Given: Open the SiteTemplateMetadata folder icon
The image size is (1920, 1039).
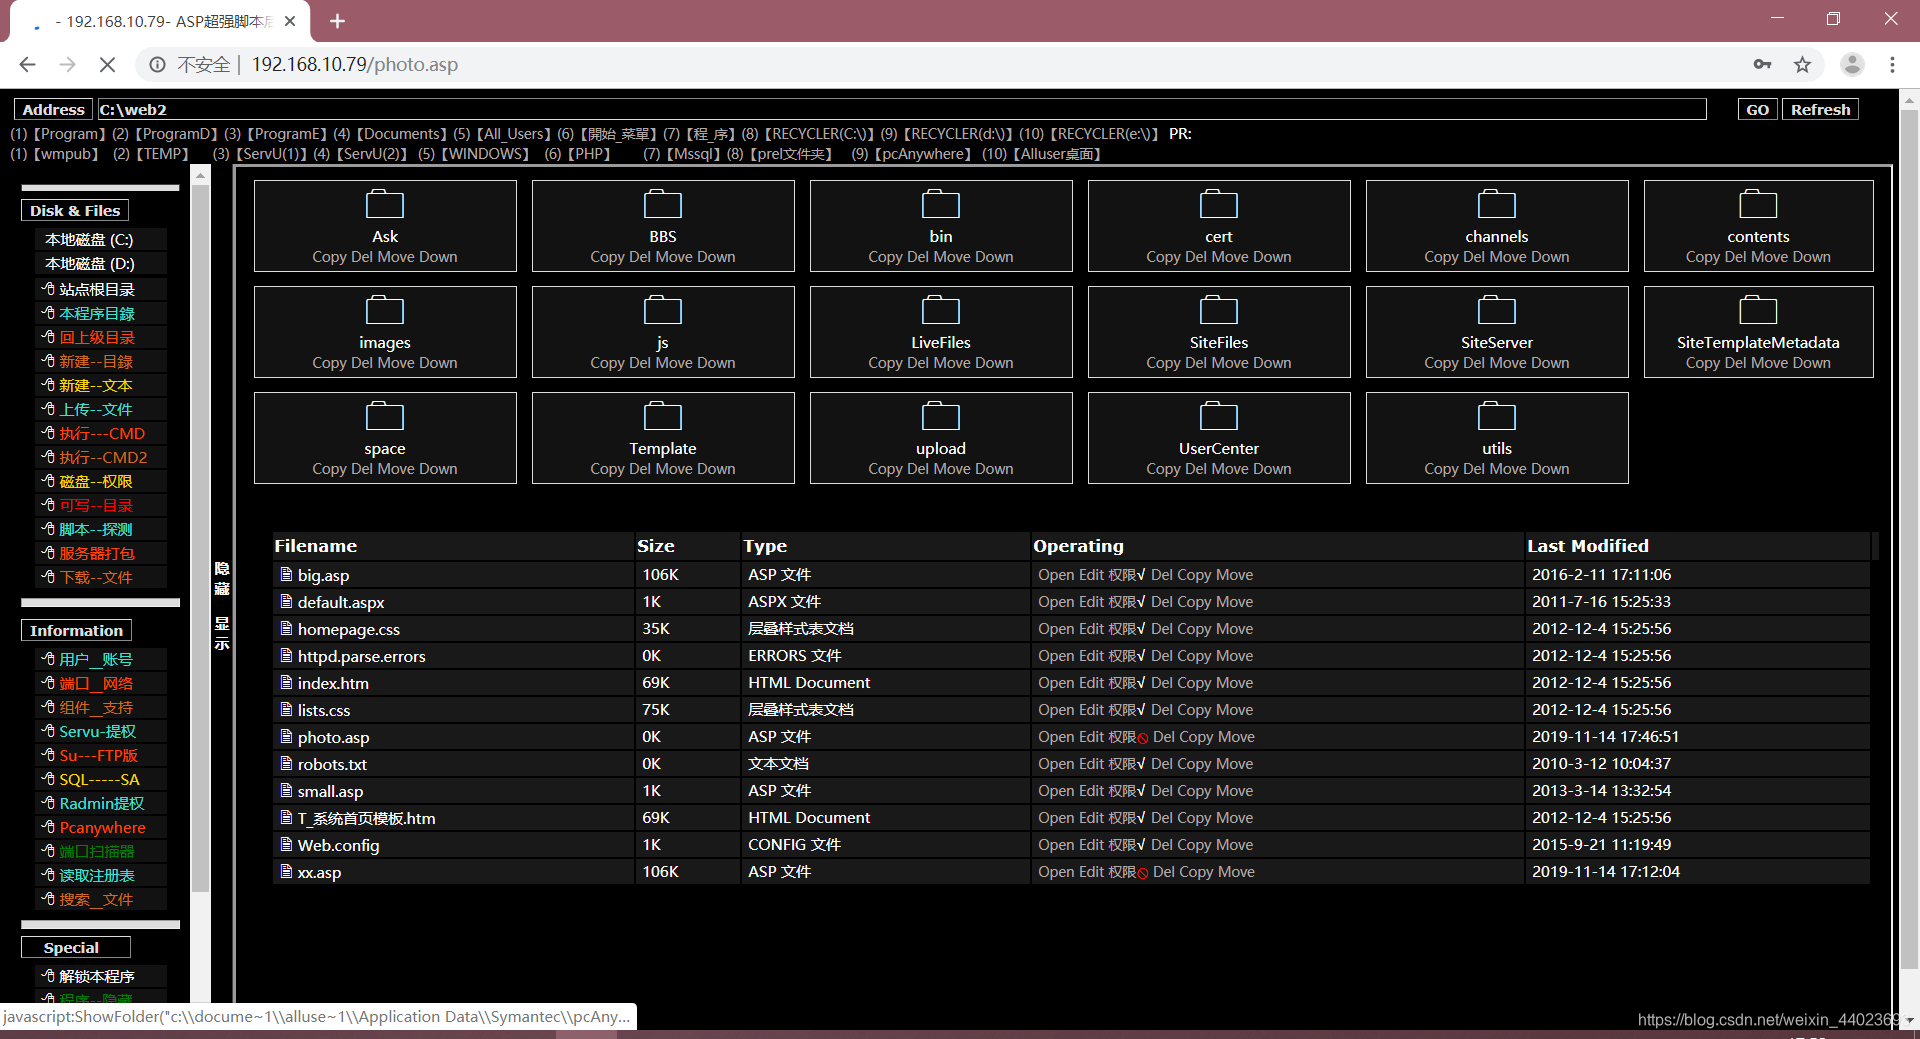Looking at the screenshot, I should pos(1758,311).
